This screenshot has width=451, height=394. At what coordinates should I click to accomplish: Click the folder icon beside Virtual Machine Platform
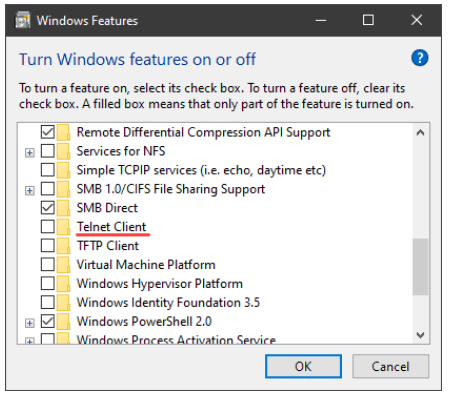coord(63,265)
